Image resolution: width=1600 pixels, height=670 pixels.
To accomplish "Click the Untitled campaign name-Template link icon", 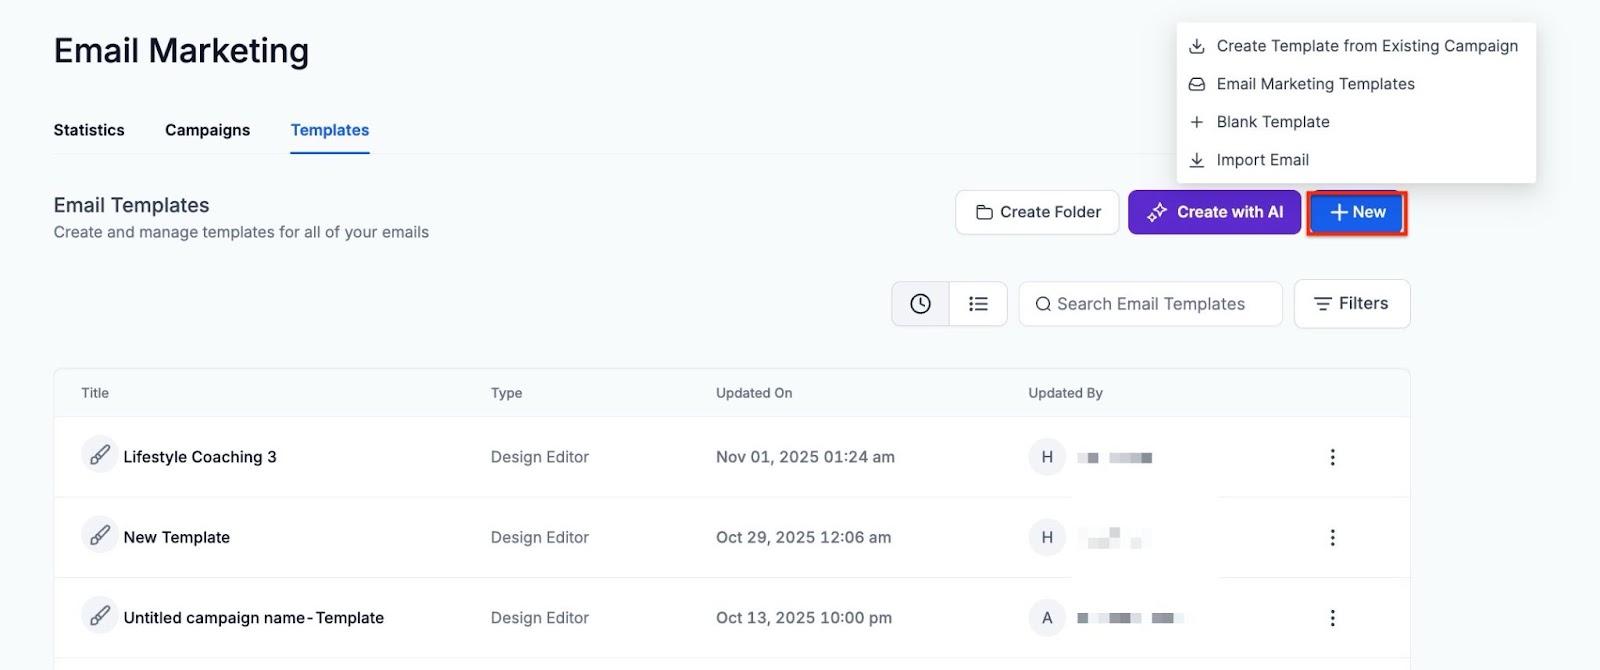I will coord(99,616).
